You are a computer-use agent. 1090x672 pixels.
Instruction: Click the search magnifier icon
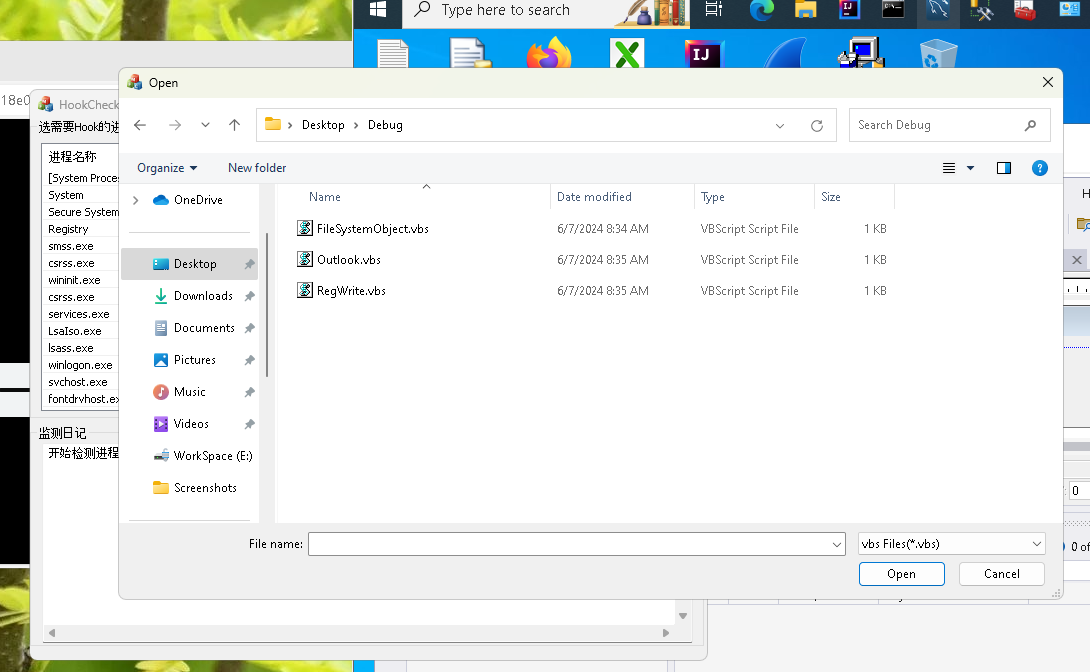pyautogui.click(x=1030, y=125)
